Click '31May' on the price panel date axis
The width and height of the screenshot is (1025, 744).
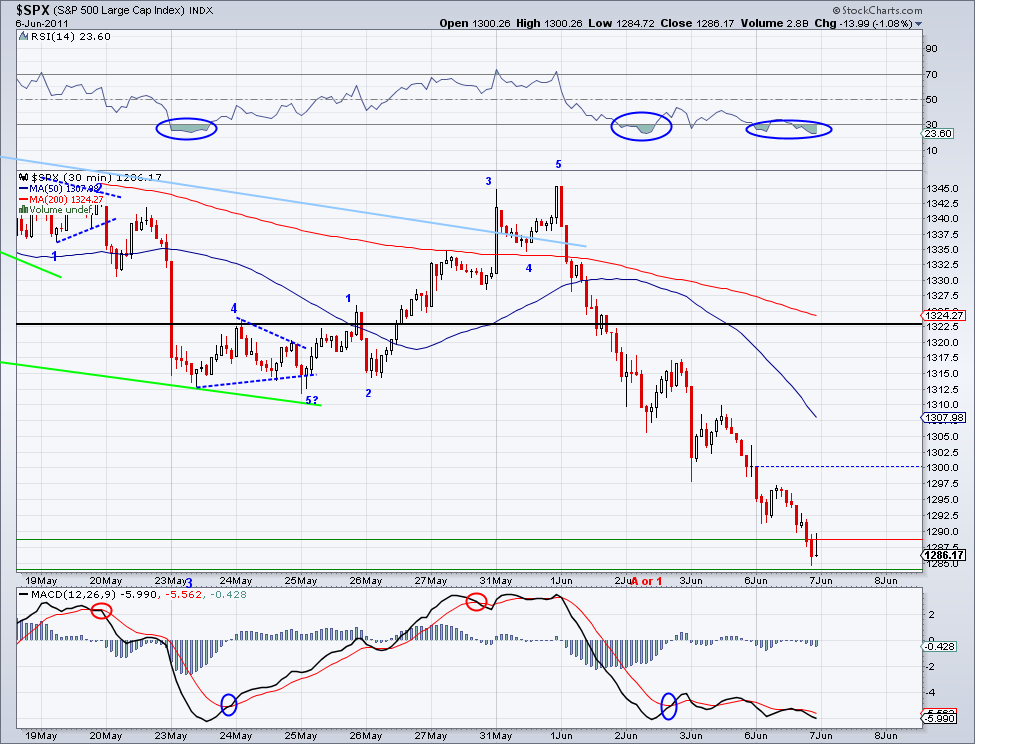[x=496, y=581]
